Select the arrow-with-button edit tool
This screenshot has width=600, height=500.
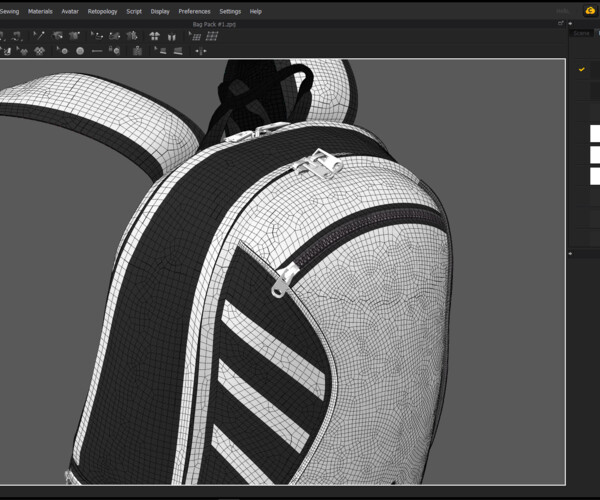pyautogui.click(x=62, y=50)
